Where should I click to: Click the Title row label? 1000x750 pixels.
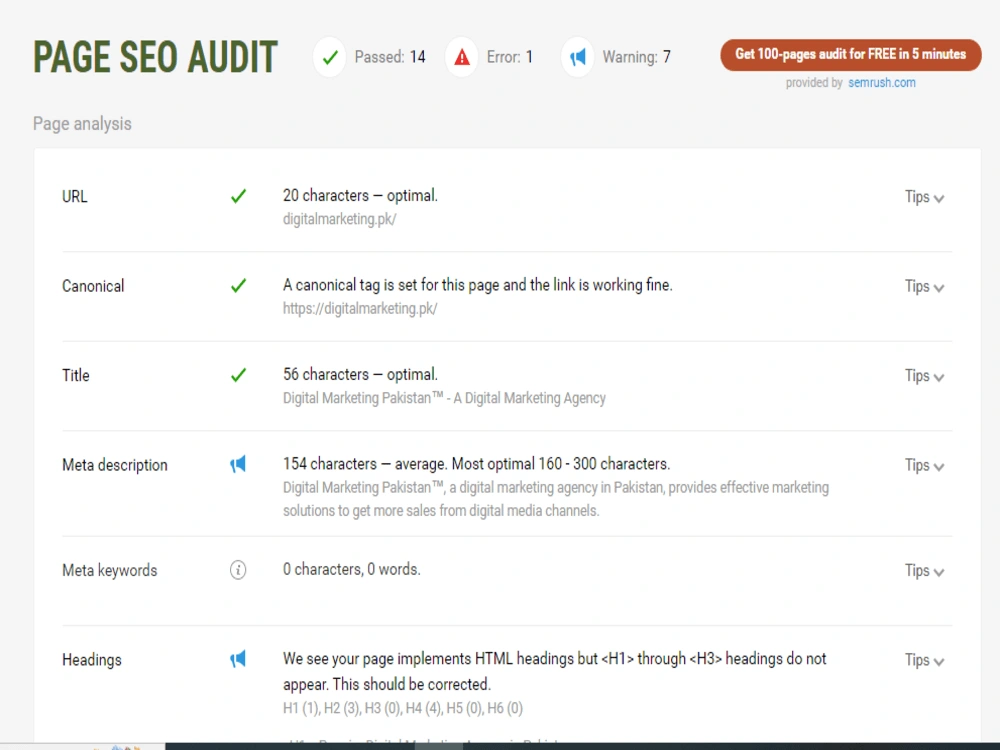point(75,375)
